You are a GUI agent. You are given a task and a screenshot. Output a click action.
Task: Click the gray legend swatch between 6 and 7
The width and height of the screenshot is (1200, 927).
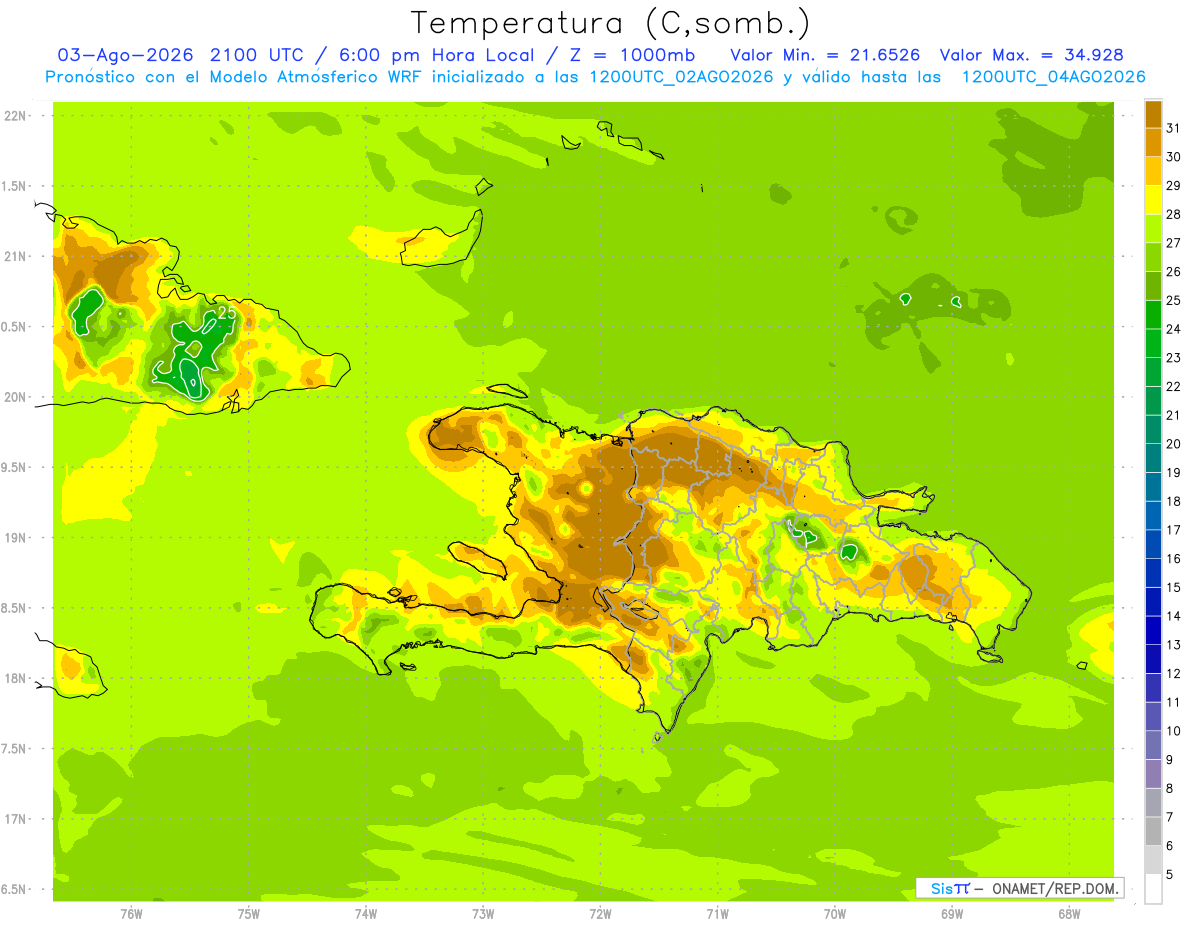1153,831
